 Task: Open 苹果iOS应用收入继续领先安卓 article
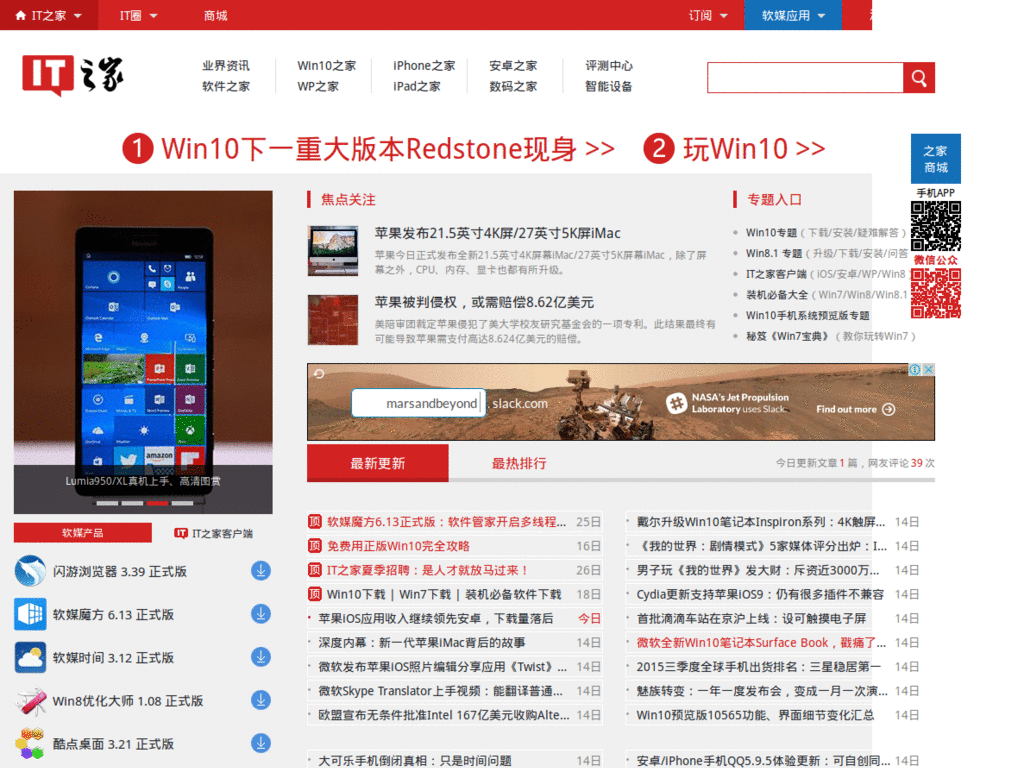pyautogui.click(x=436, y=618)
